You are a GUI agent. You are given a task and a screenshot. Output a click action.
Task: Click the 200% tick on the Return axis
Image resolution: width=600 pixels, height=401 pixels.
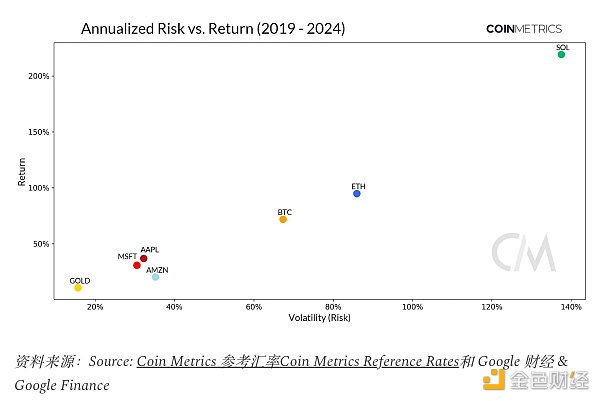click(x=39, y=76)
